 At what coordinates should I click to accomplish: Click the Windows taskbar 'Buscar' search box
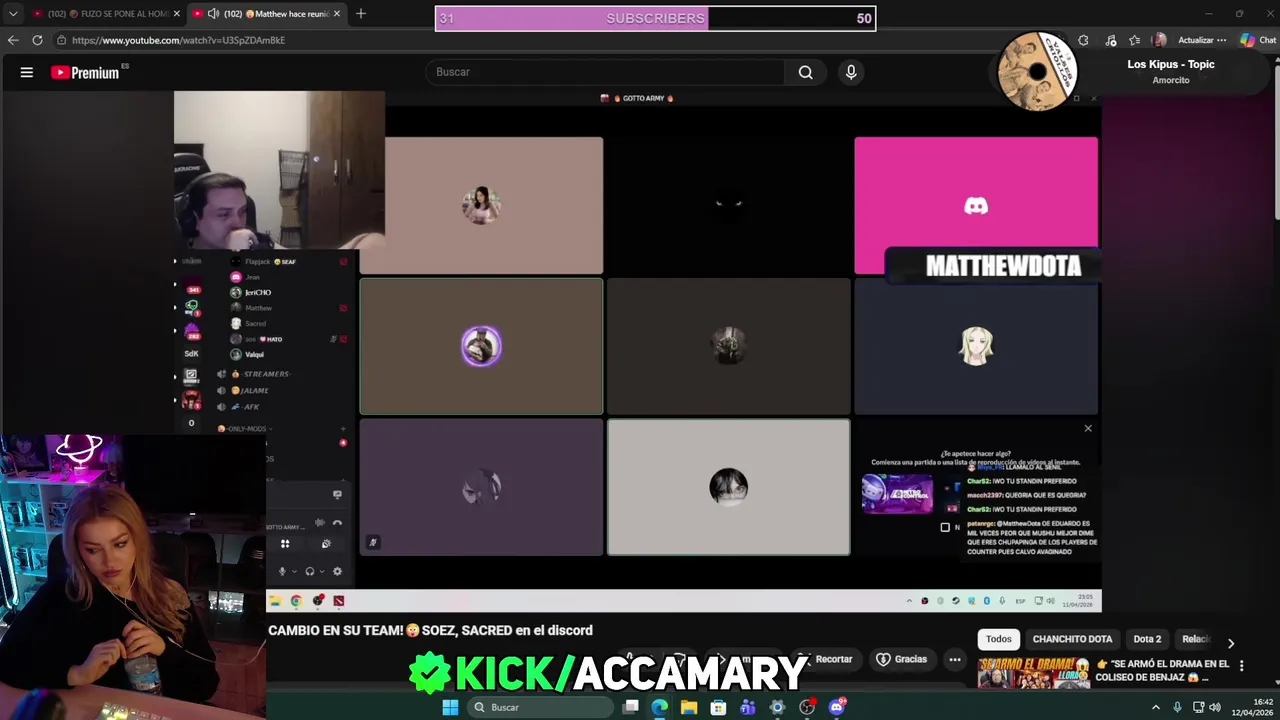(x=540, y=707)
